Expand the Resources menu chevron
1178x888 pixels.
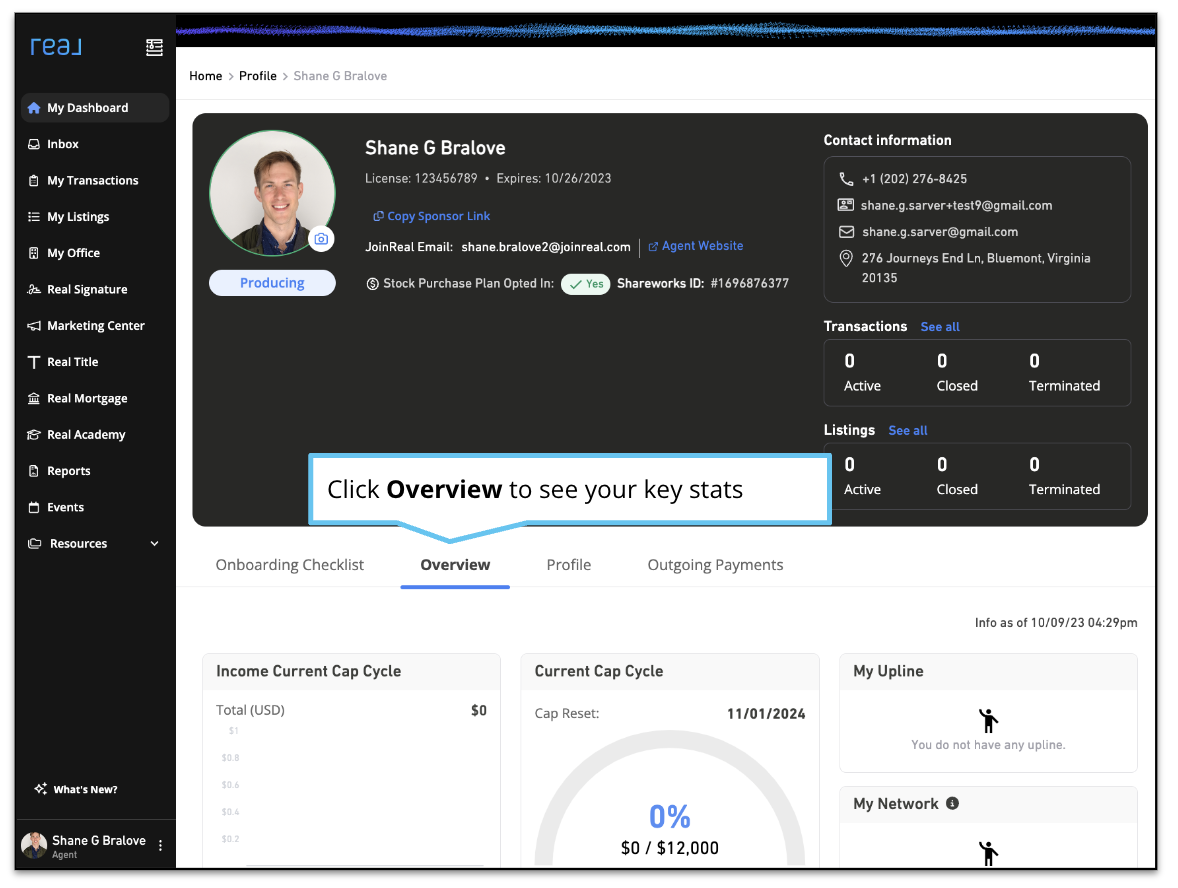tap(154, 544)
